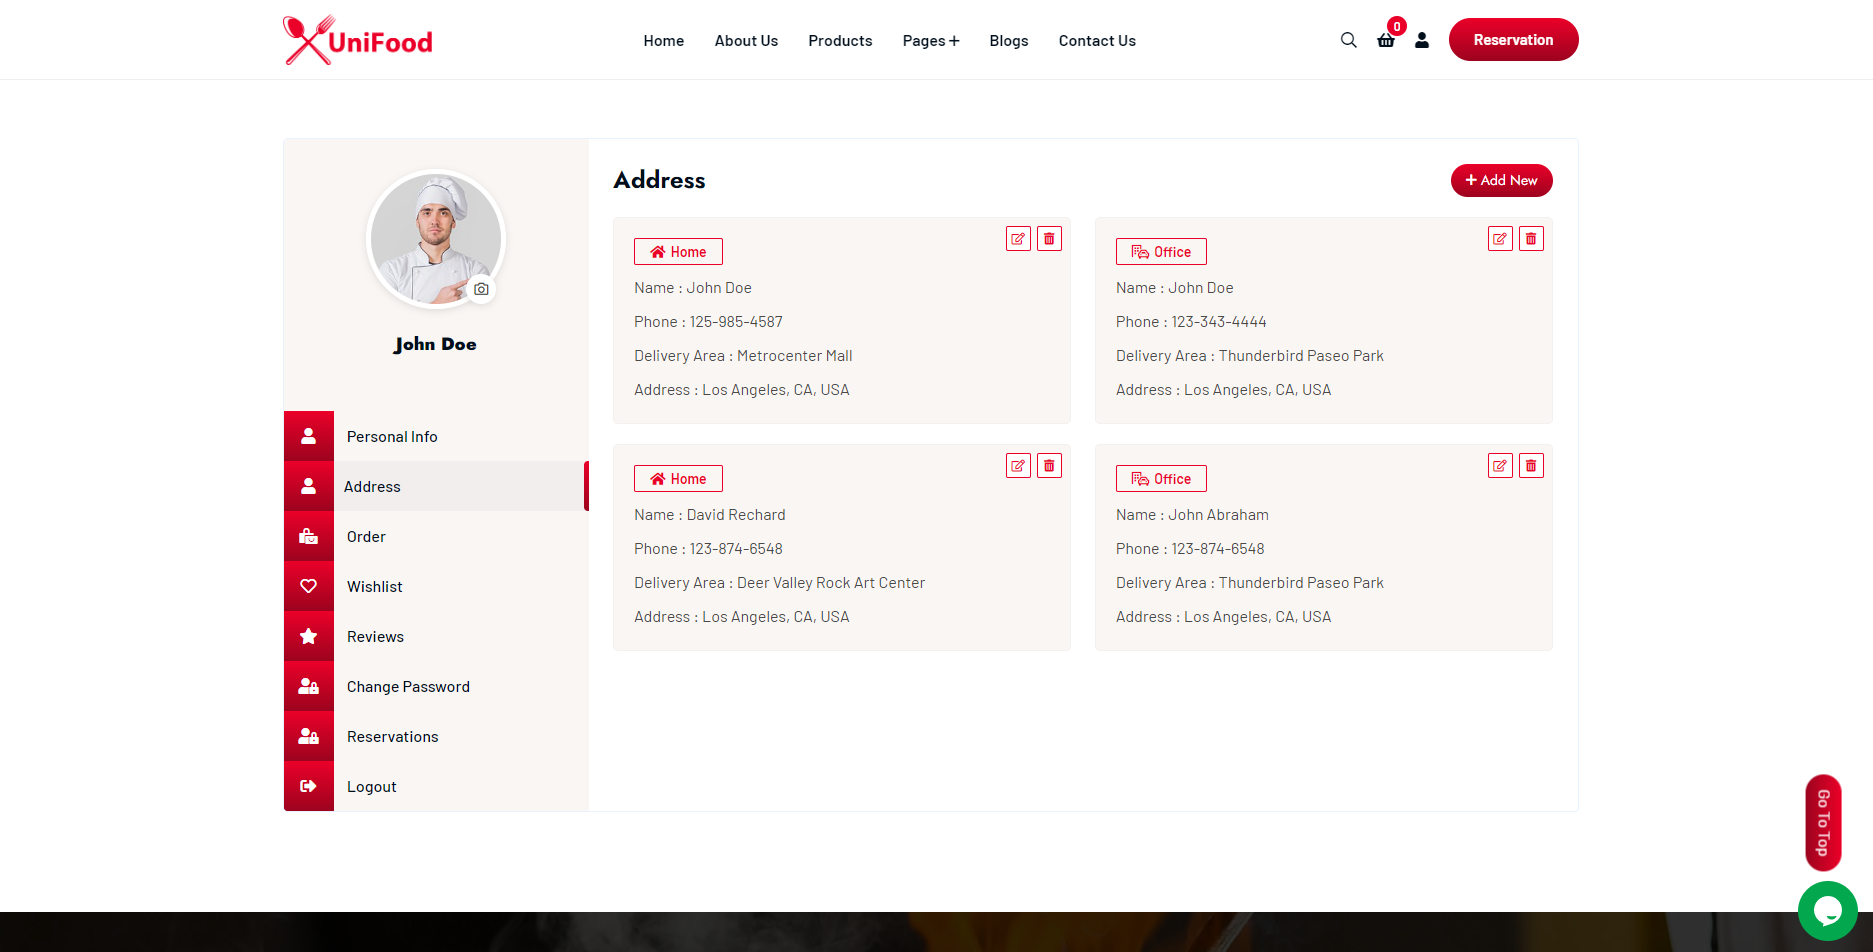Select Wishlist in the sidebar

[x=375, y=587]
